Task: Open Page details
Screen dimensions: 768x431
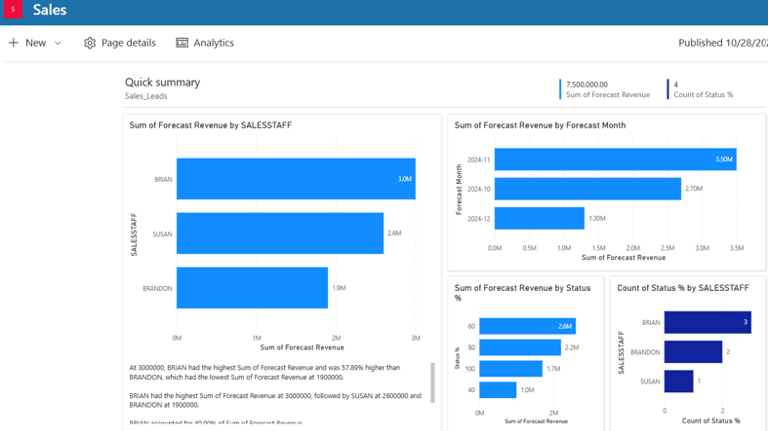Action: click(x=128, y=43)
